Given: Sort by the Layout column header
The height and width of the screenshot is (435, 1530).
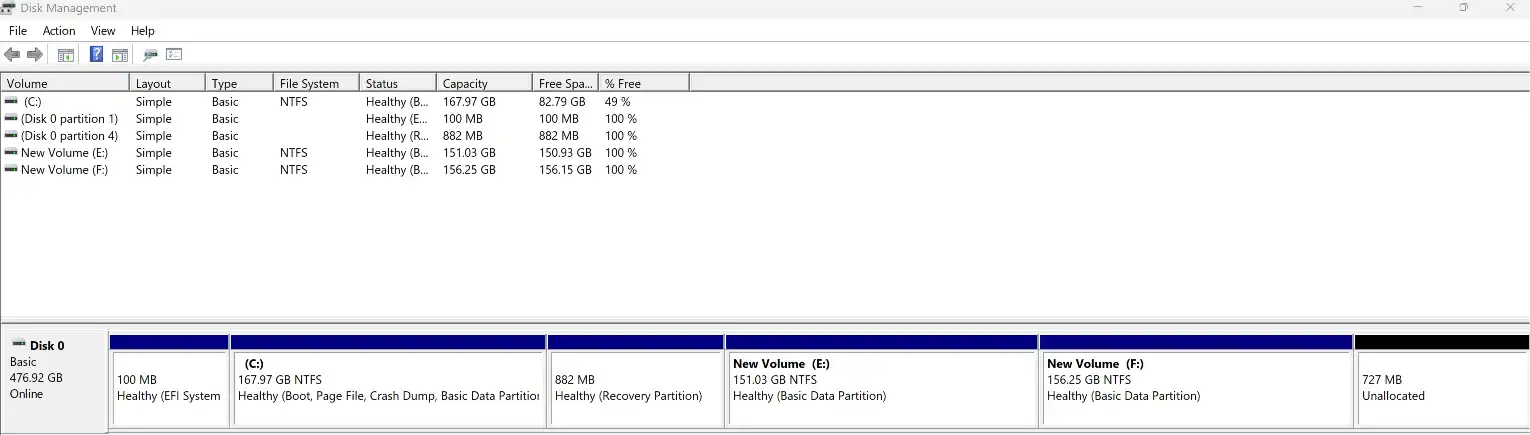Looking at the screenshot, I should (x=167, y=83).
